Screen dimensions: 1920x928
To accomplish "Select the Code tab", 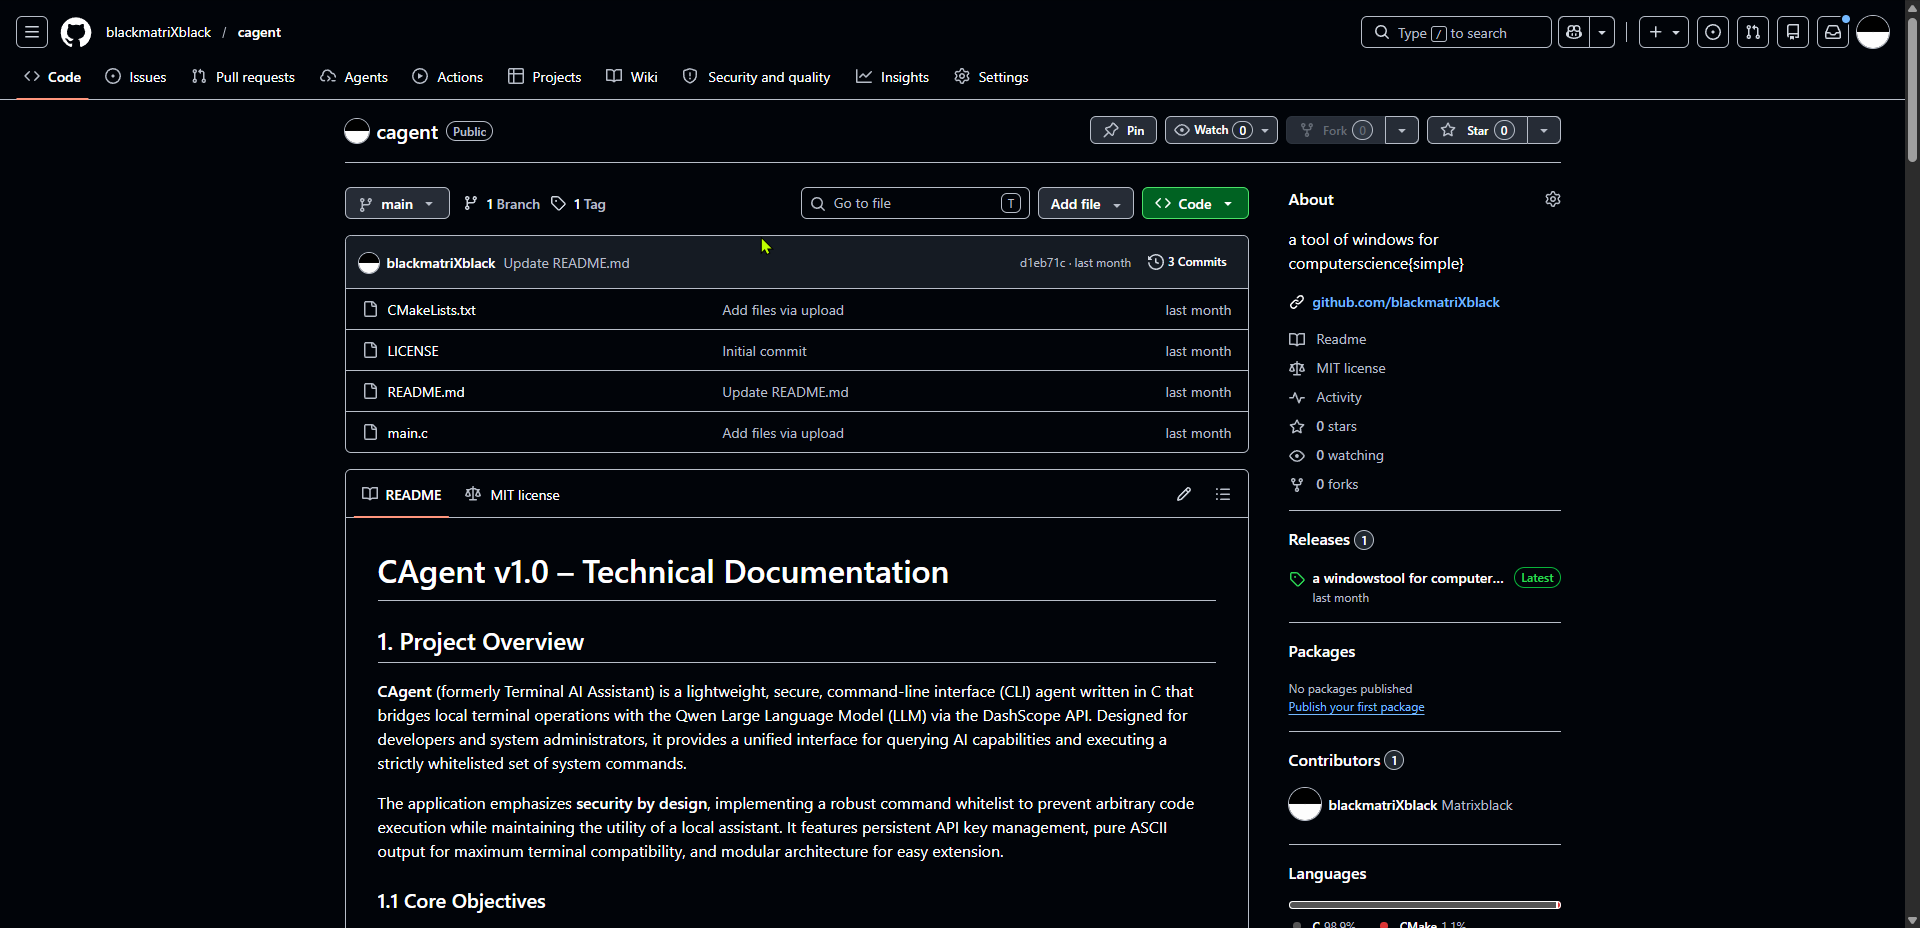I will click(53, 77).
